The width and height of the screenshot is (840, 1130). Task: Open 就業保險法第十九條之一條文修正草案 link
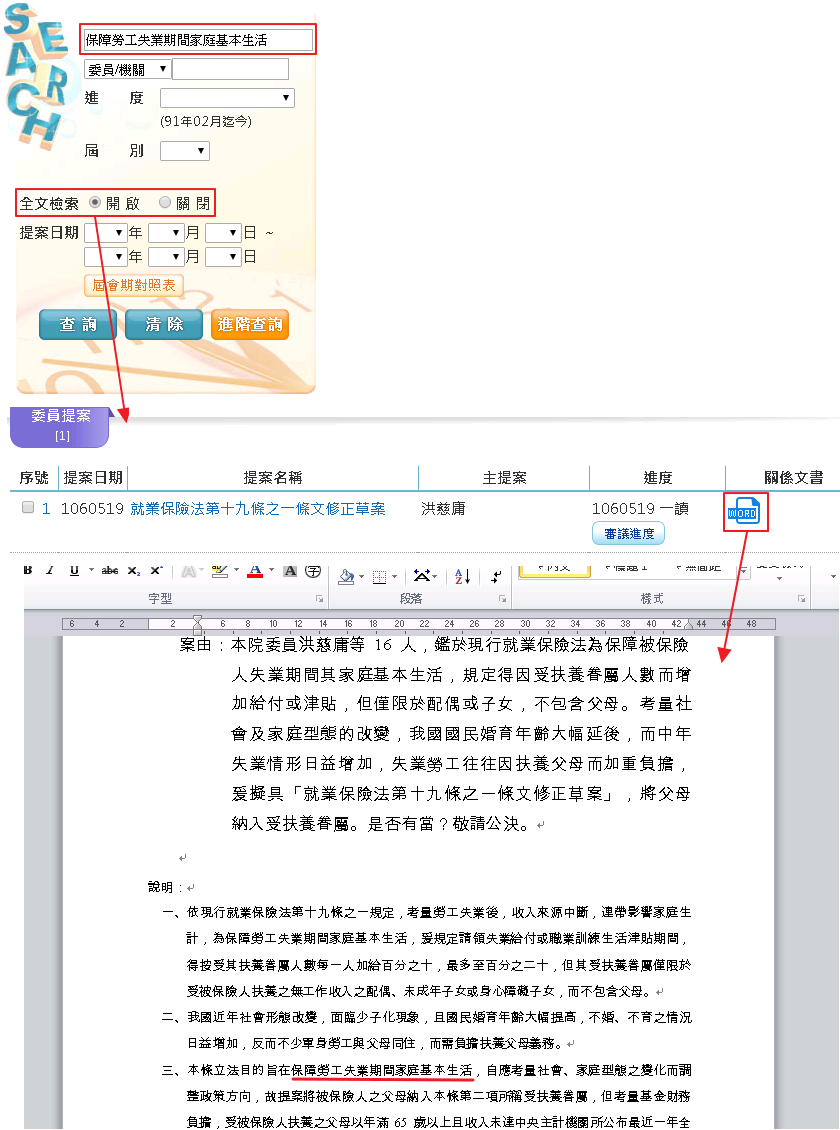257,509
